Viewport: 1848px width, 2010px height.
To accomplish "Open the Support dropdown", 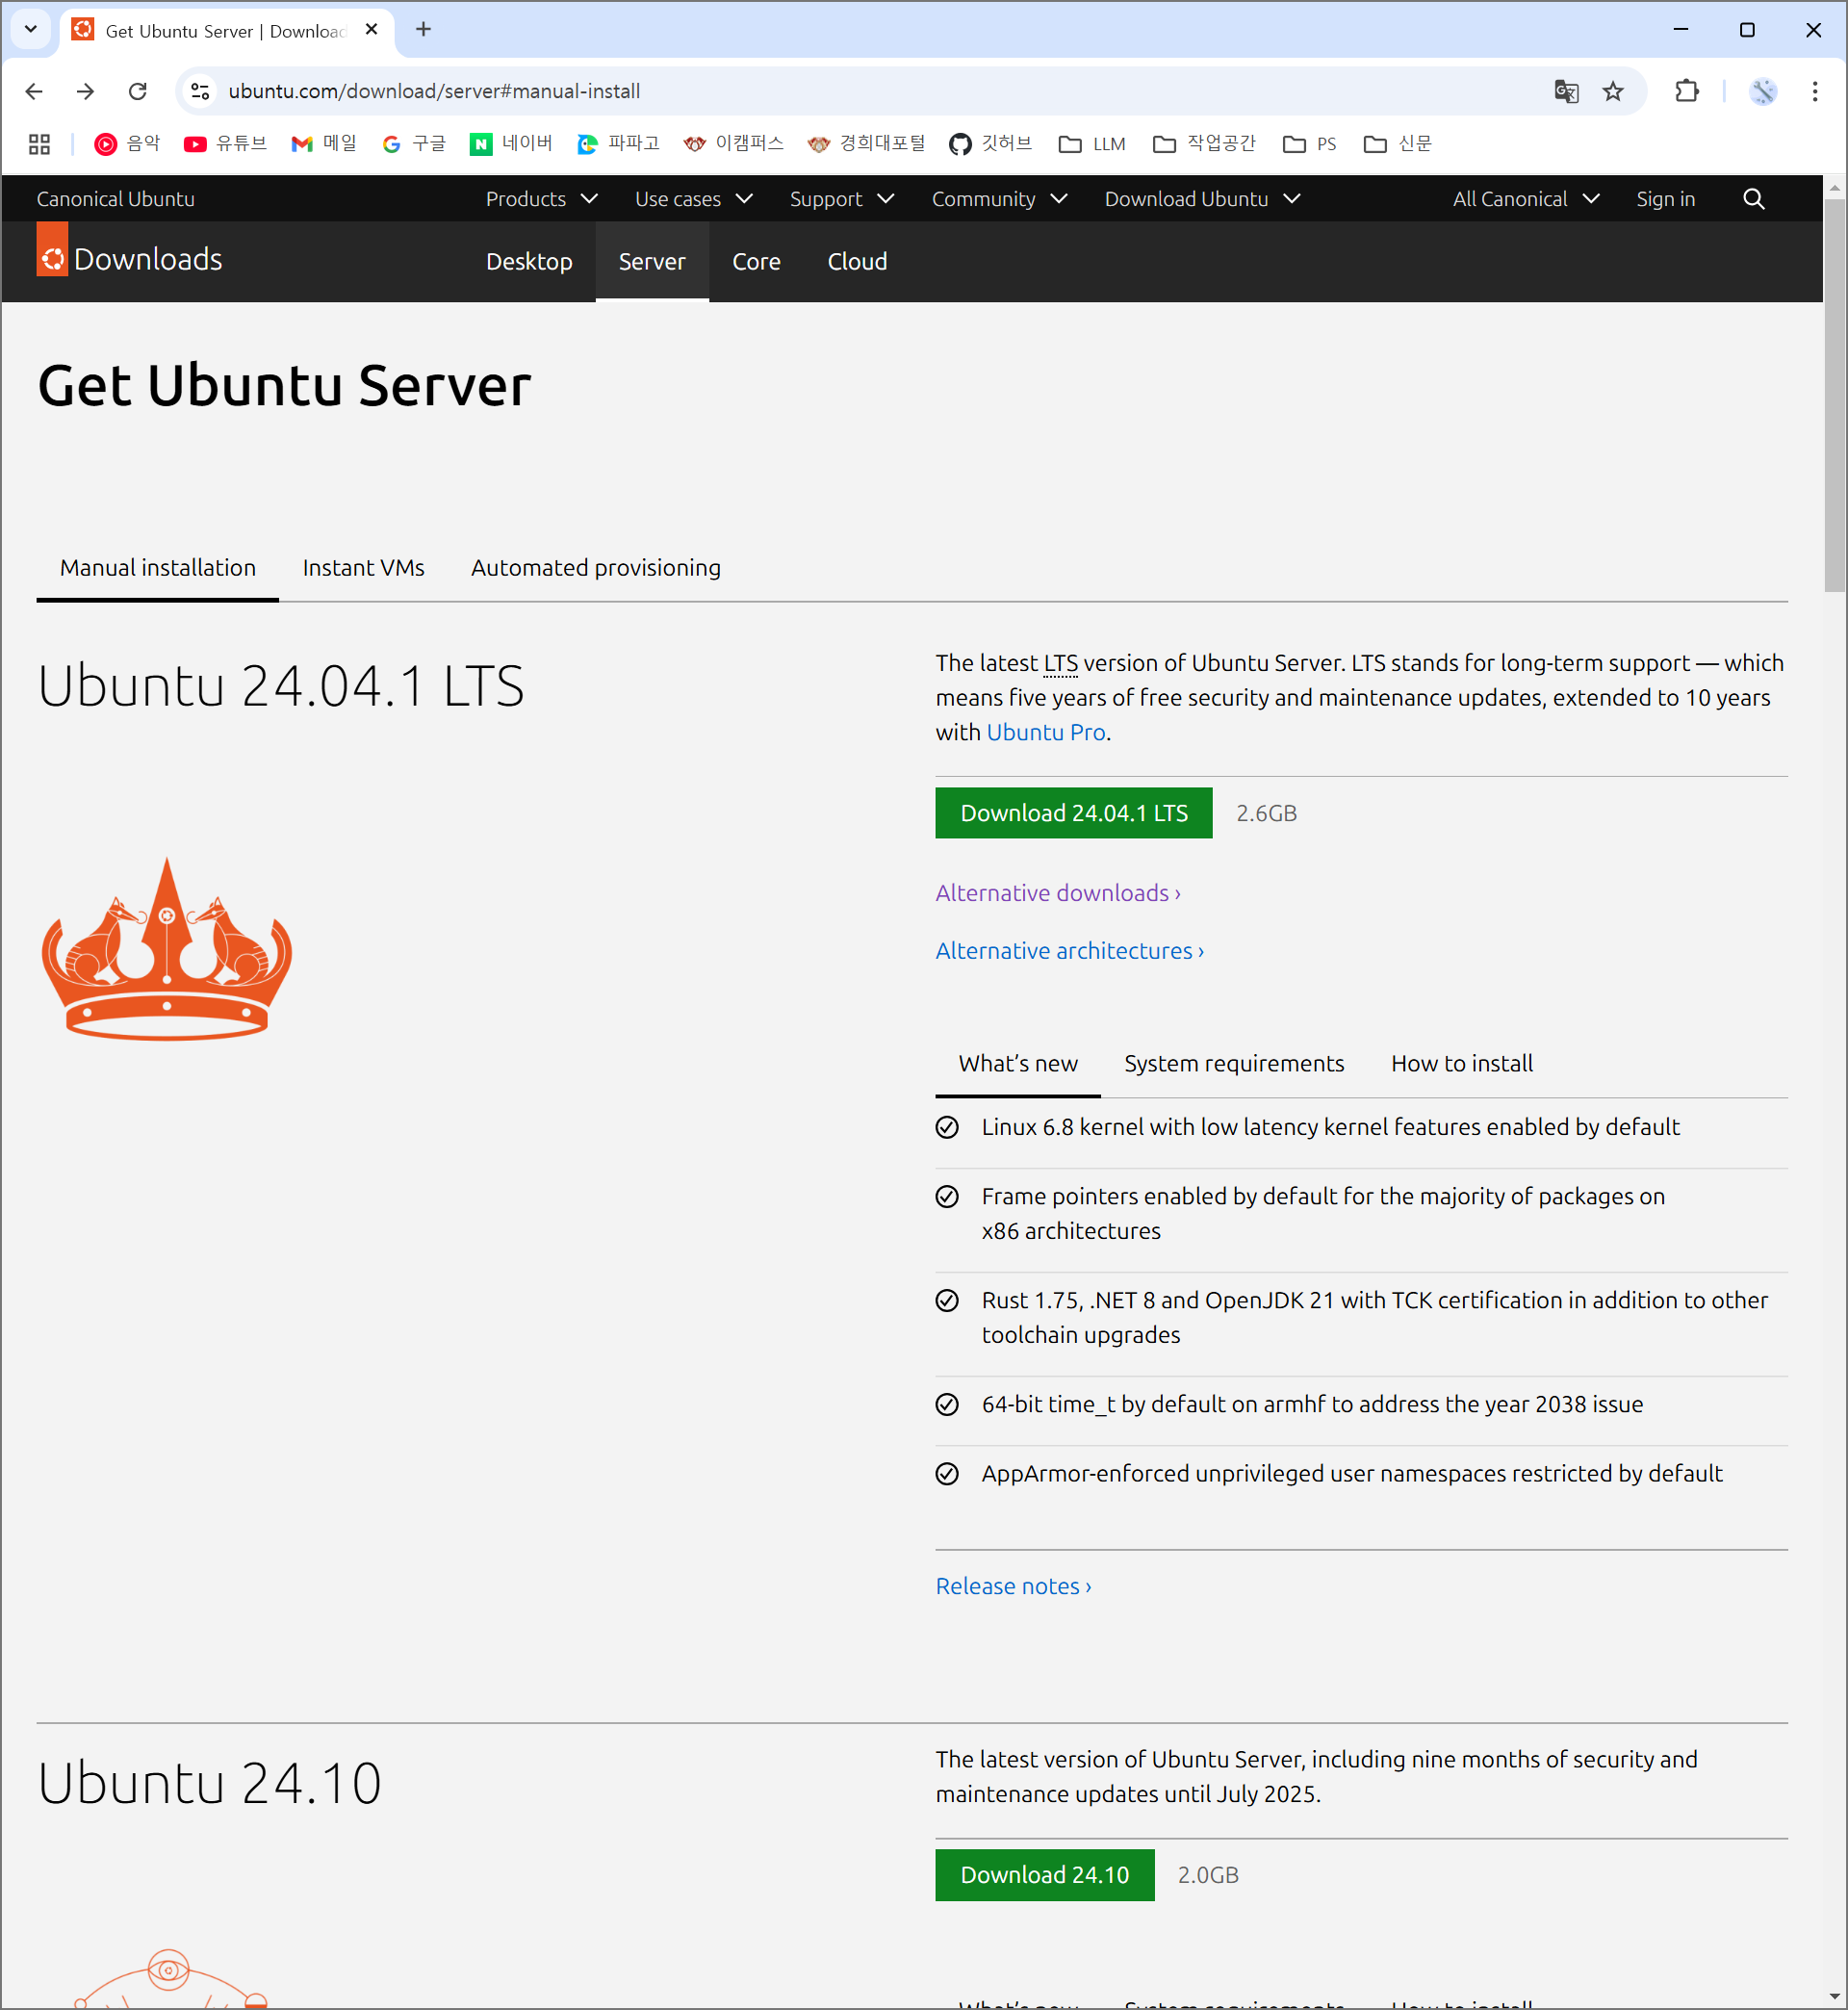I will (840, 198).
